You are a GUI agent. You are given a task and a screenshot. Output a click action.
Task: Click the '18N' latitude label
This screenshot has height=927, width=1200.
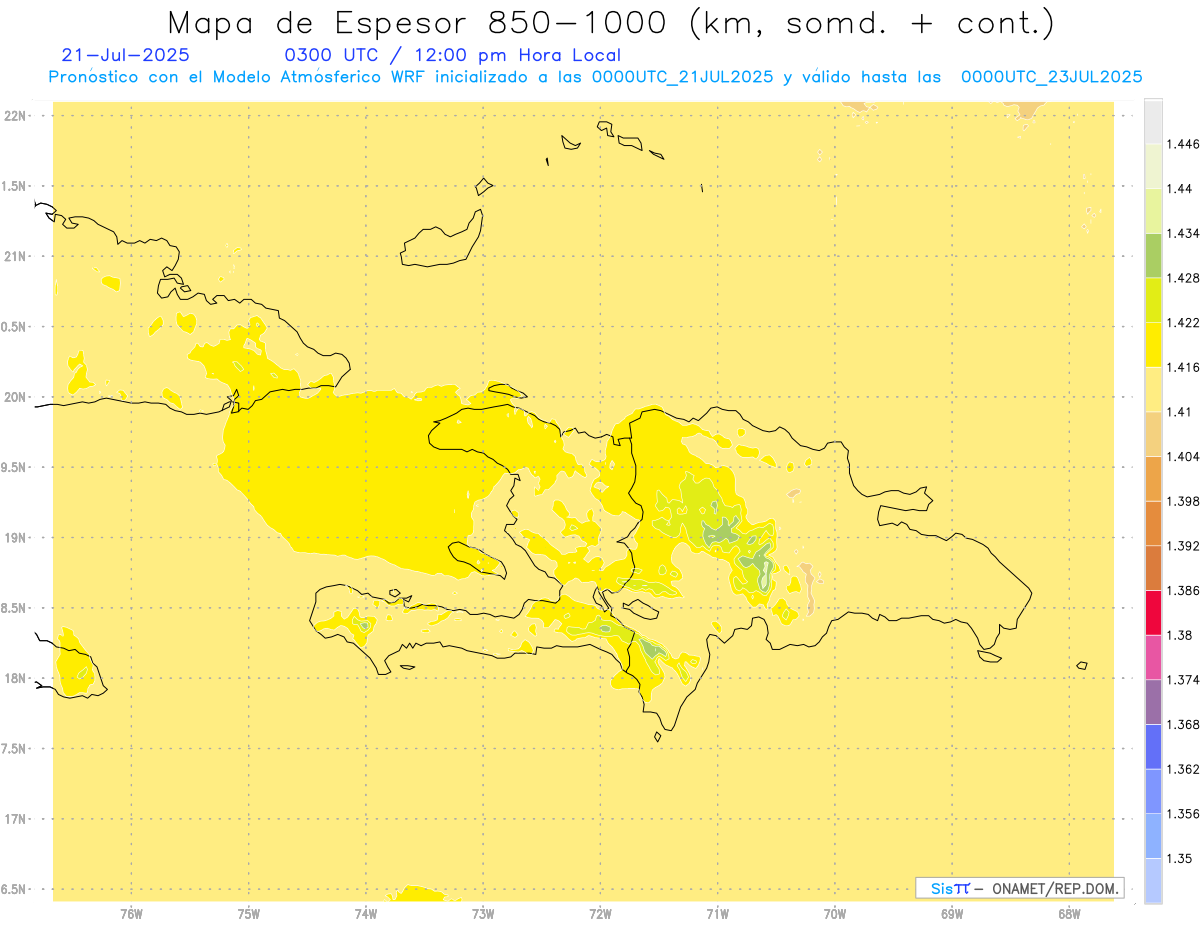click(x=14, y=678)
